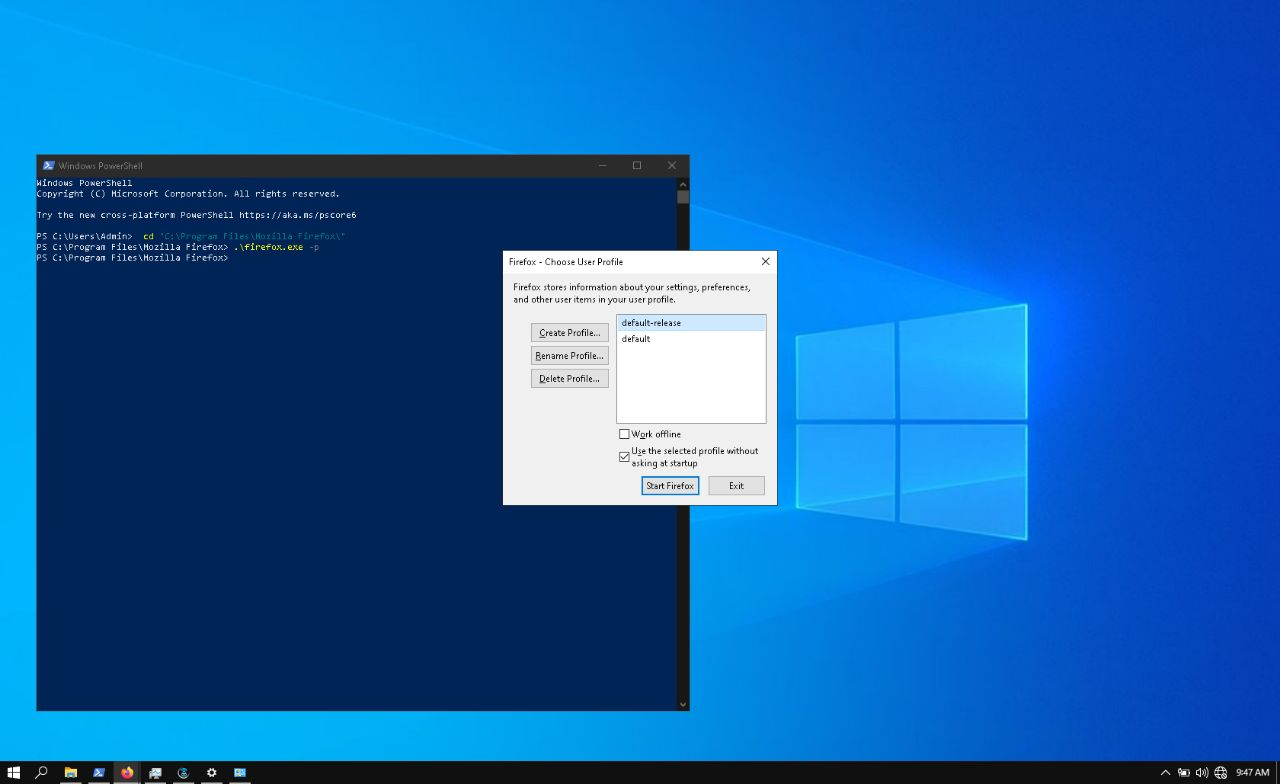1280x784 pixels.
Task: Click the Create Profile button
Action: (x=569, y=333)
